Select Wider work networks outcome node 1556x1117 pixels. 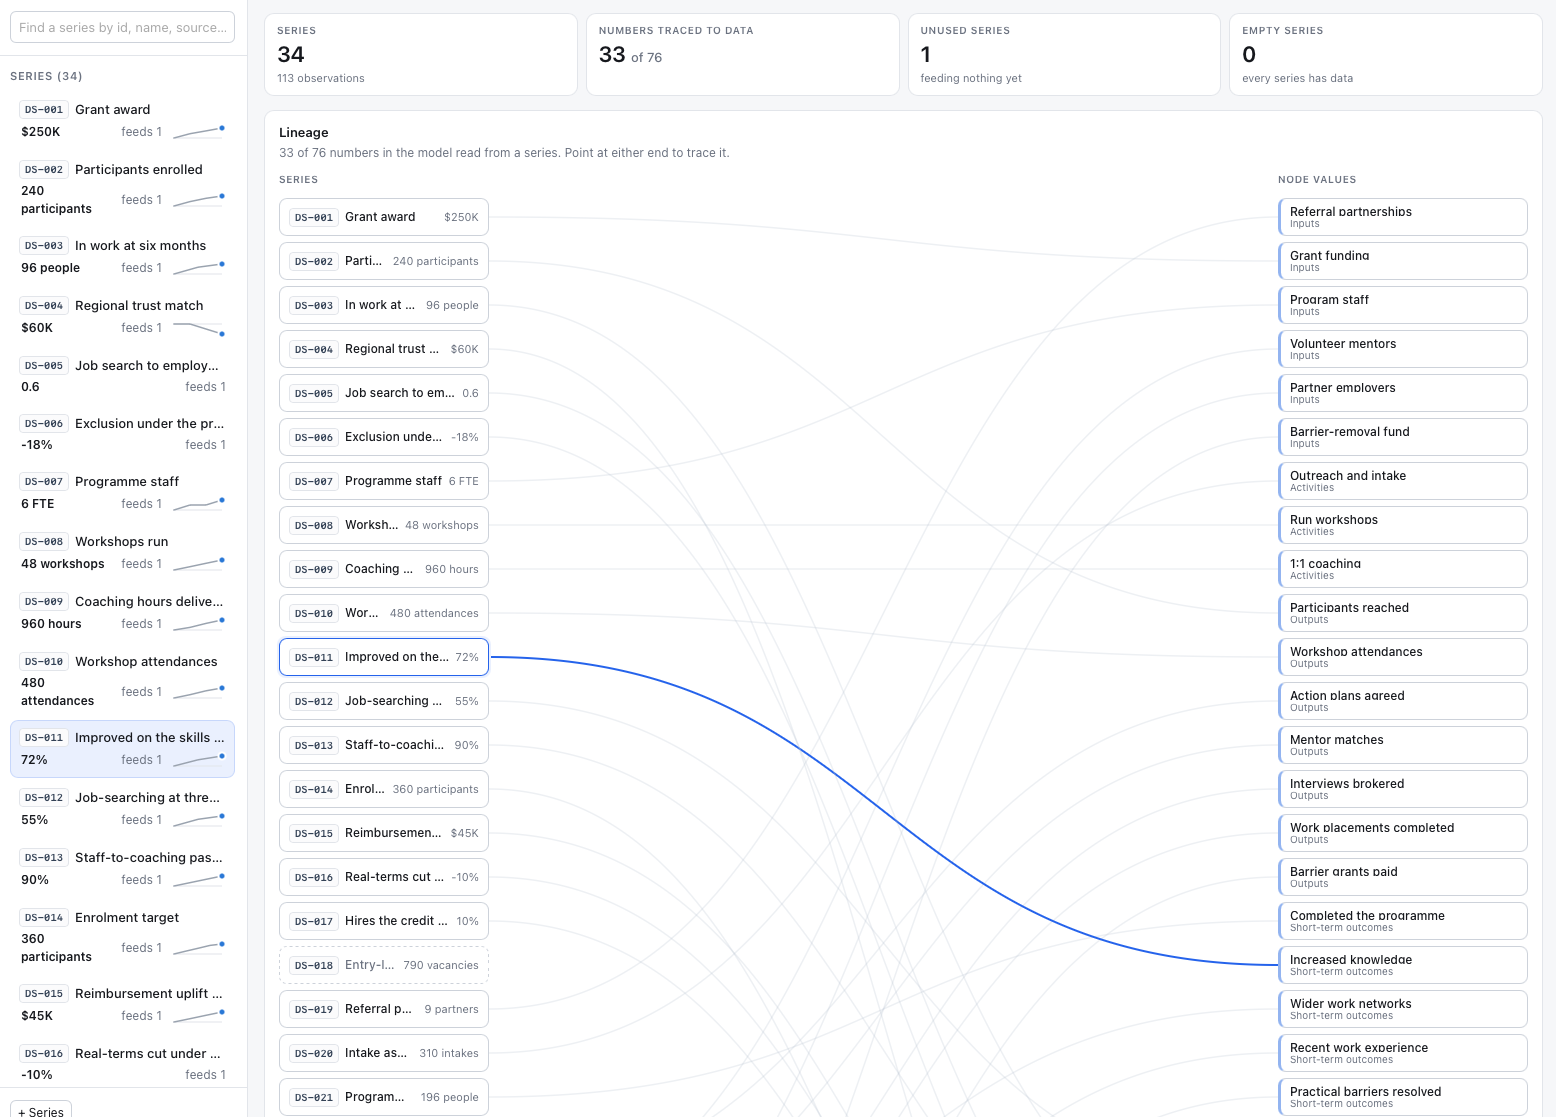pyautogui.click(x=1403, y=1009)
